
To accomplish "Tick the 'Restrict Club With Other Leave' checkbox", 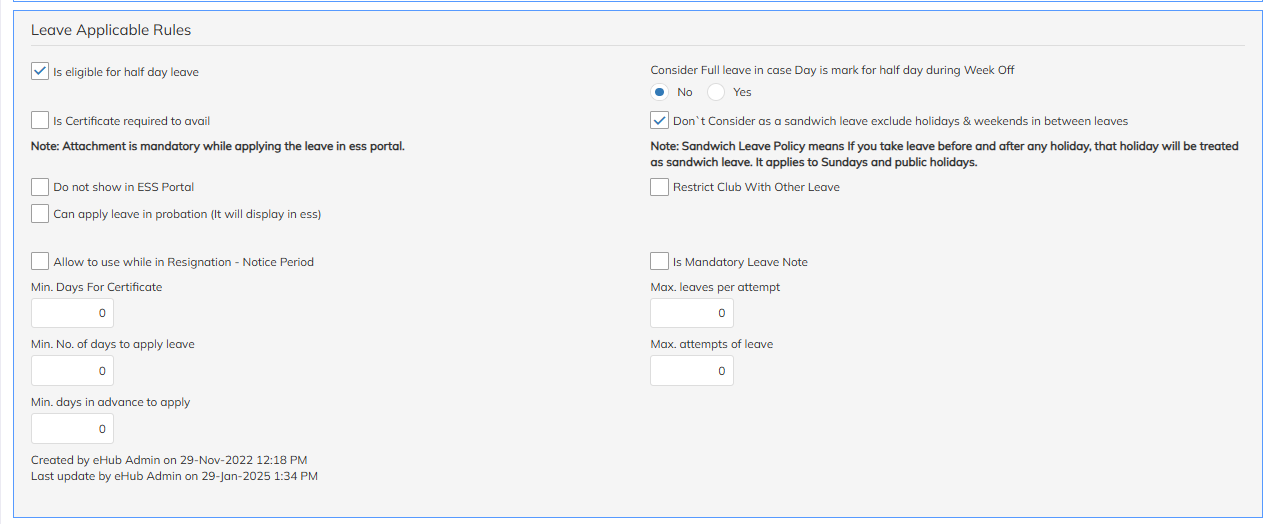I will coord(659,187).
